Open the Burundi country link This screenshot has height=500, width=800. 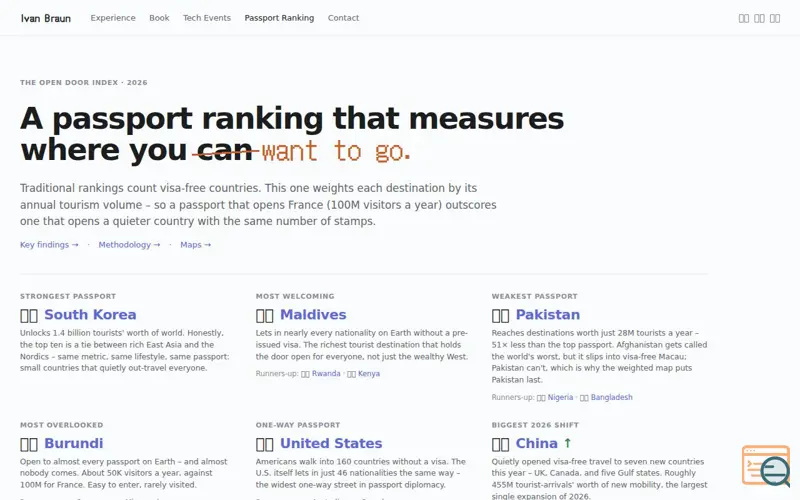[x=73, y=443]
